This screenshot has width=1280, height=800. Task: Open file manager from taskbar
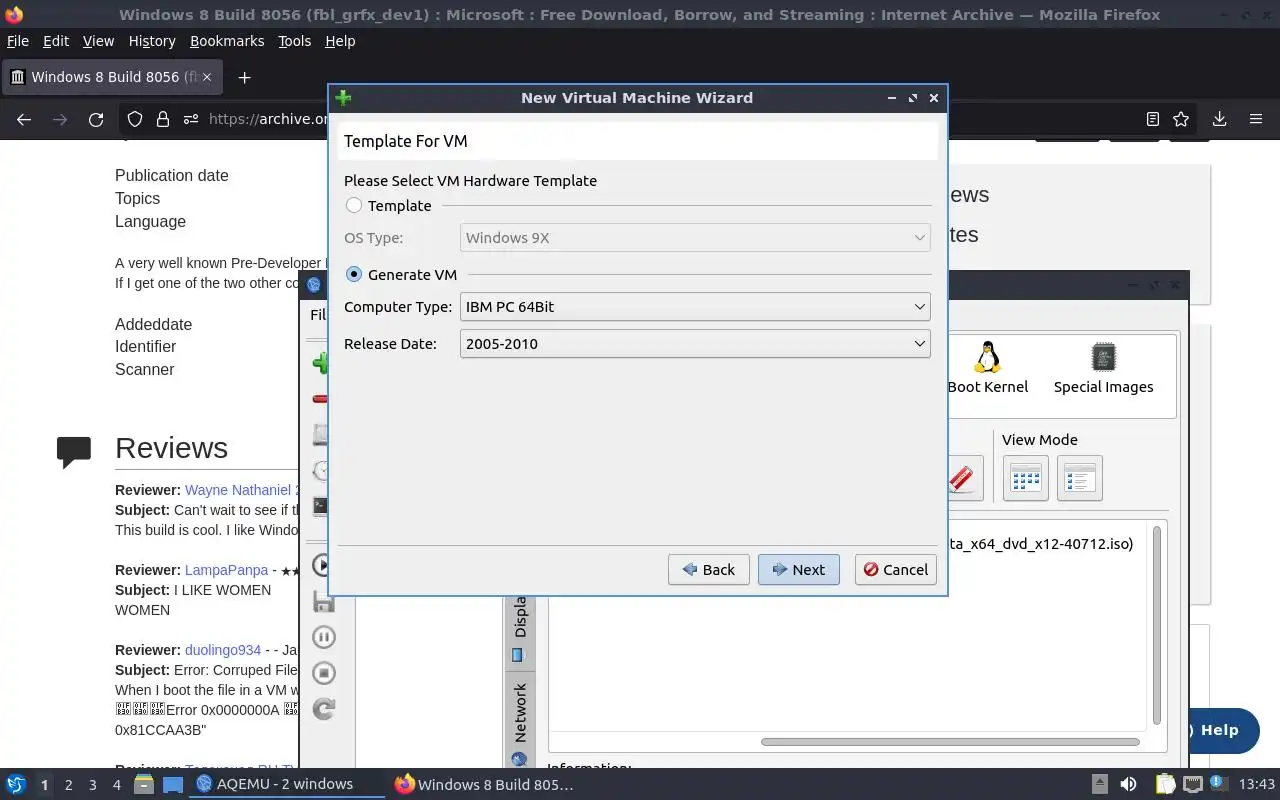pos(144,784)
